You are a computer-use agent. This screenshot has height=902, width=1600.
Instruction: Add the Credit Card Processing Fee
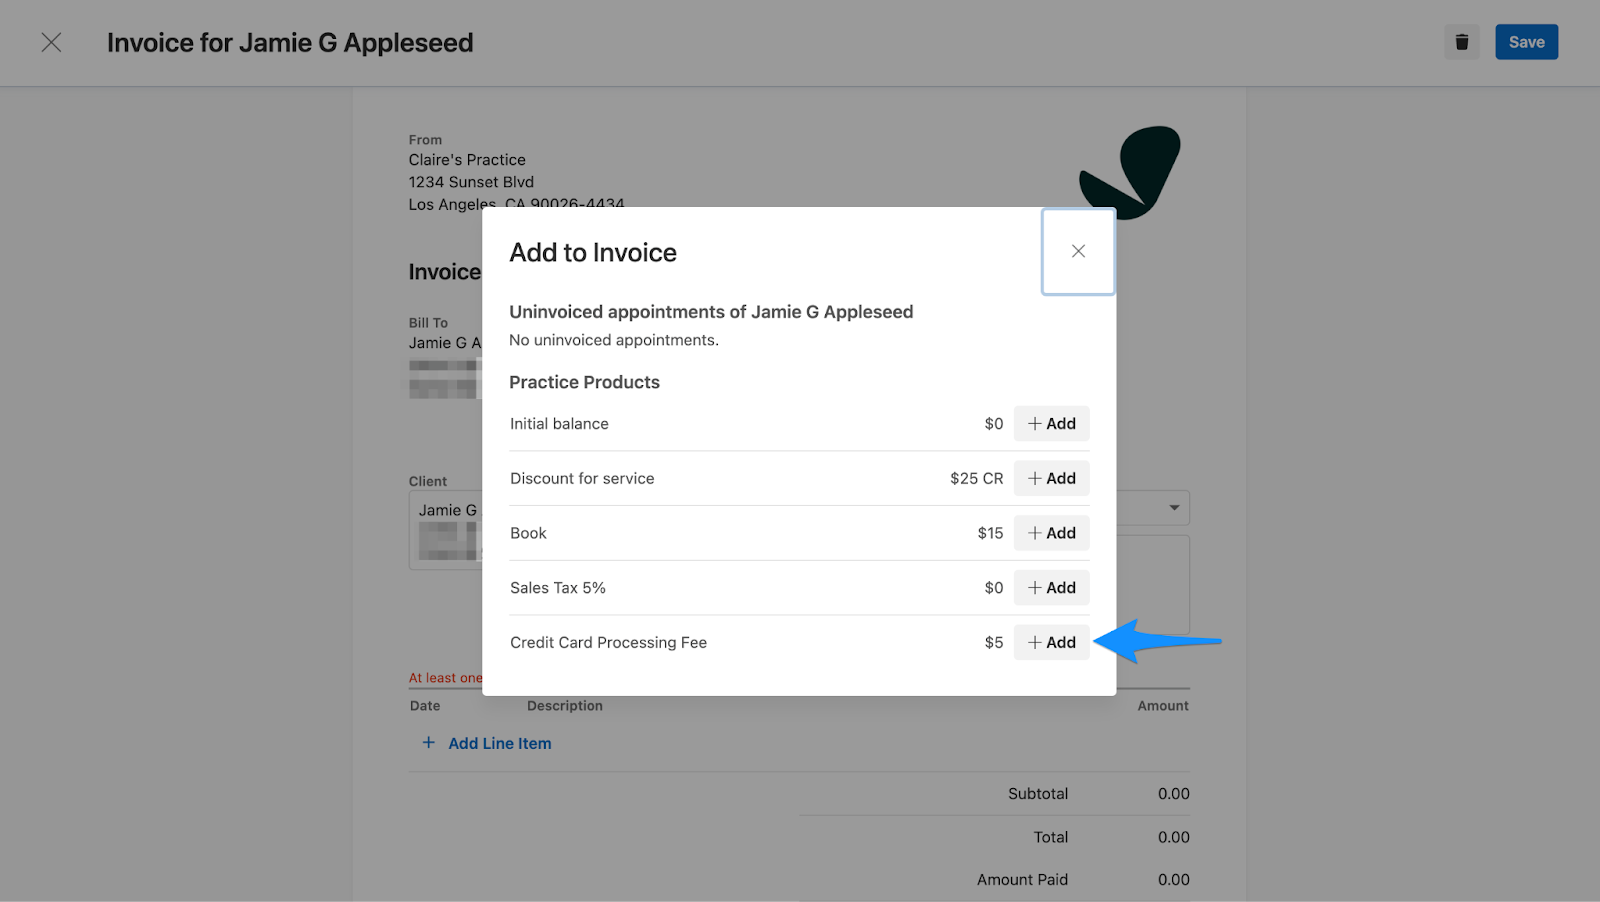(1051, 642)
